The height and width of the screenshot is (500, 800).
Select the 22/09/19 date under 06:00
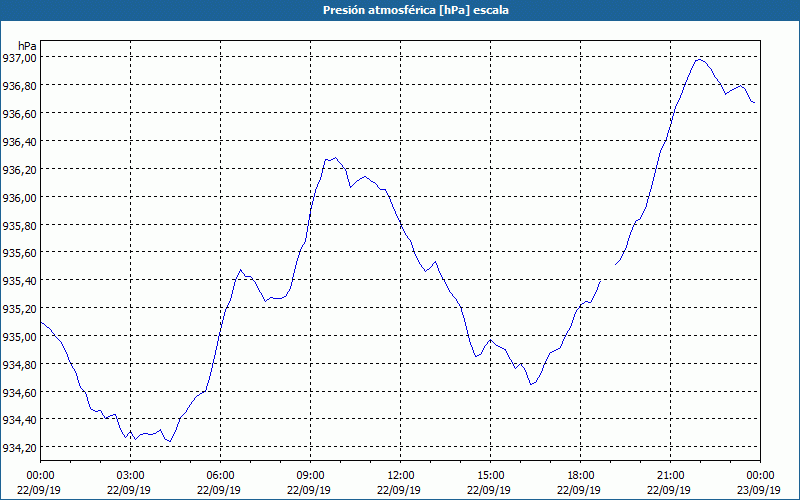coord(219,490)
